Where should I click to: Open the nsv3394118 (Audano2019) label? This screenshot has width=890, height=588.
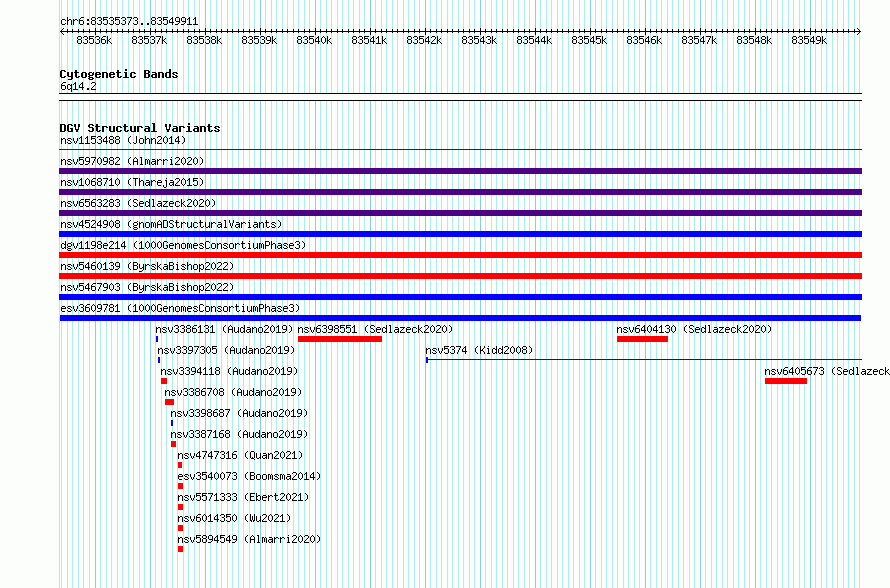tap(229, 371)
